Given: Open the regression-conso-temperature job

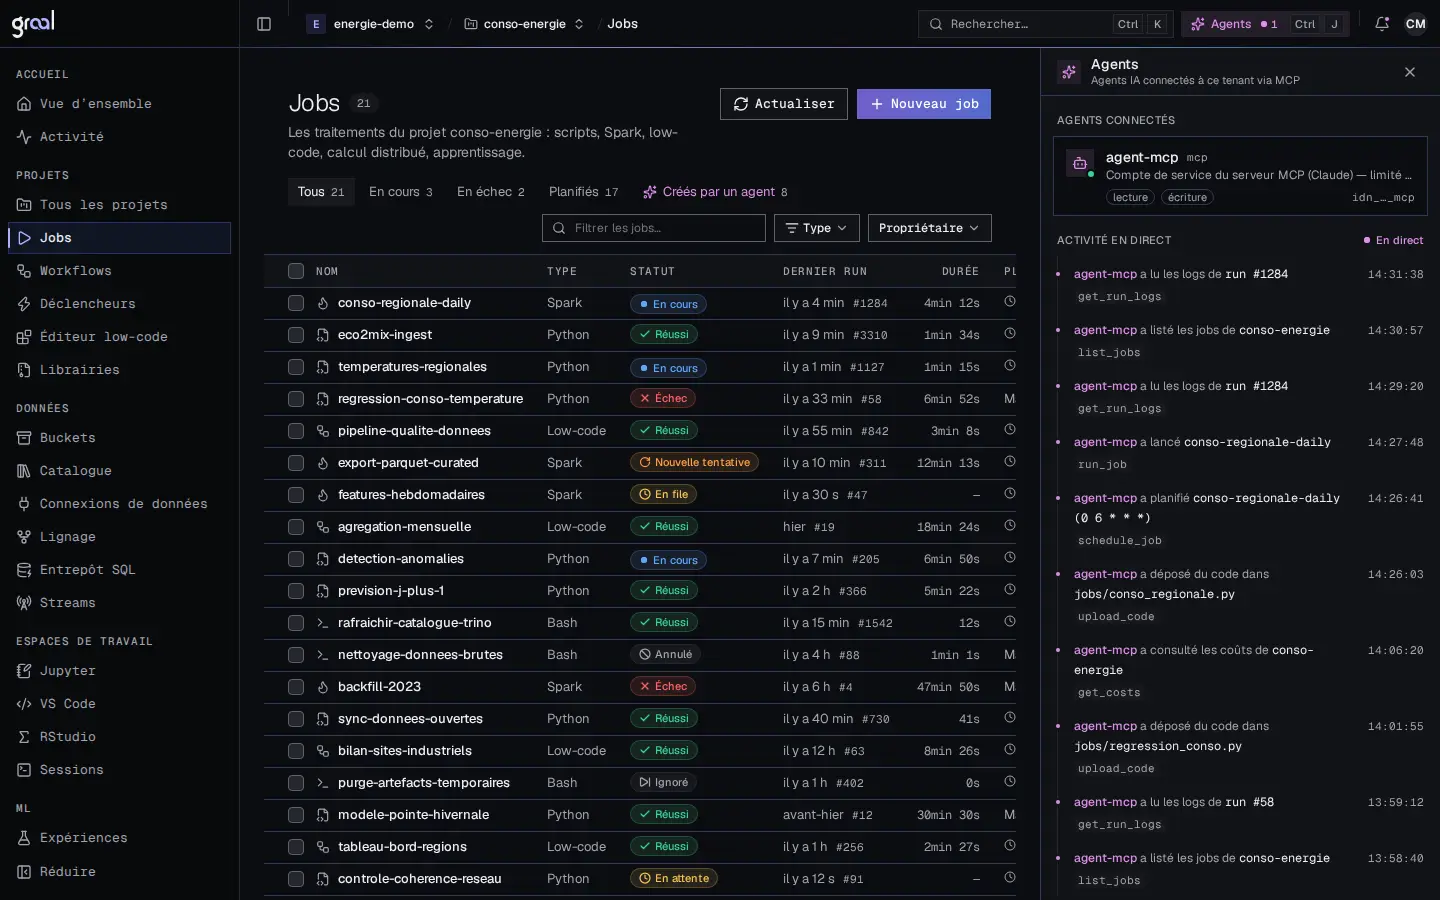Looking at the screenshot, I should pos(430,399).
